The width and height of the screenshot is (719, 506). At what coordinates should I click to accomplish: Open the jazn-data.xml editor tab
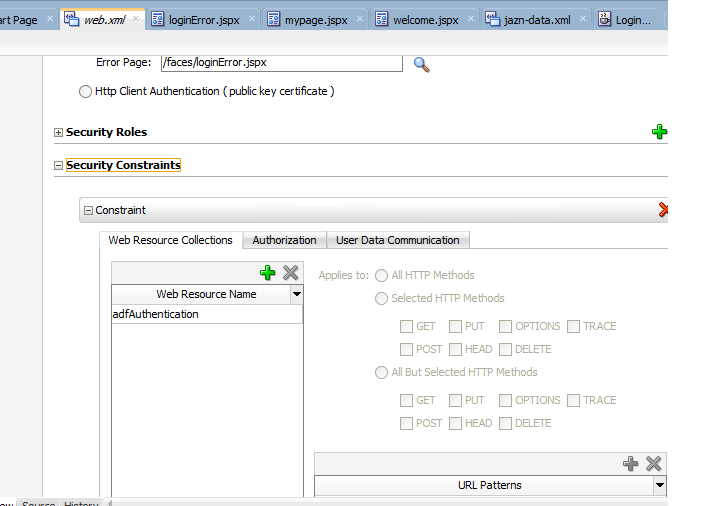[x=537, y=20]
